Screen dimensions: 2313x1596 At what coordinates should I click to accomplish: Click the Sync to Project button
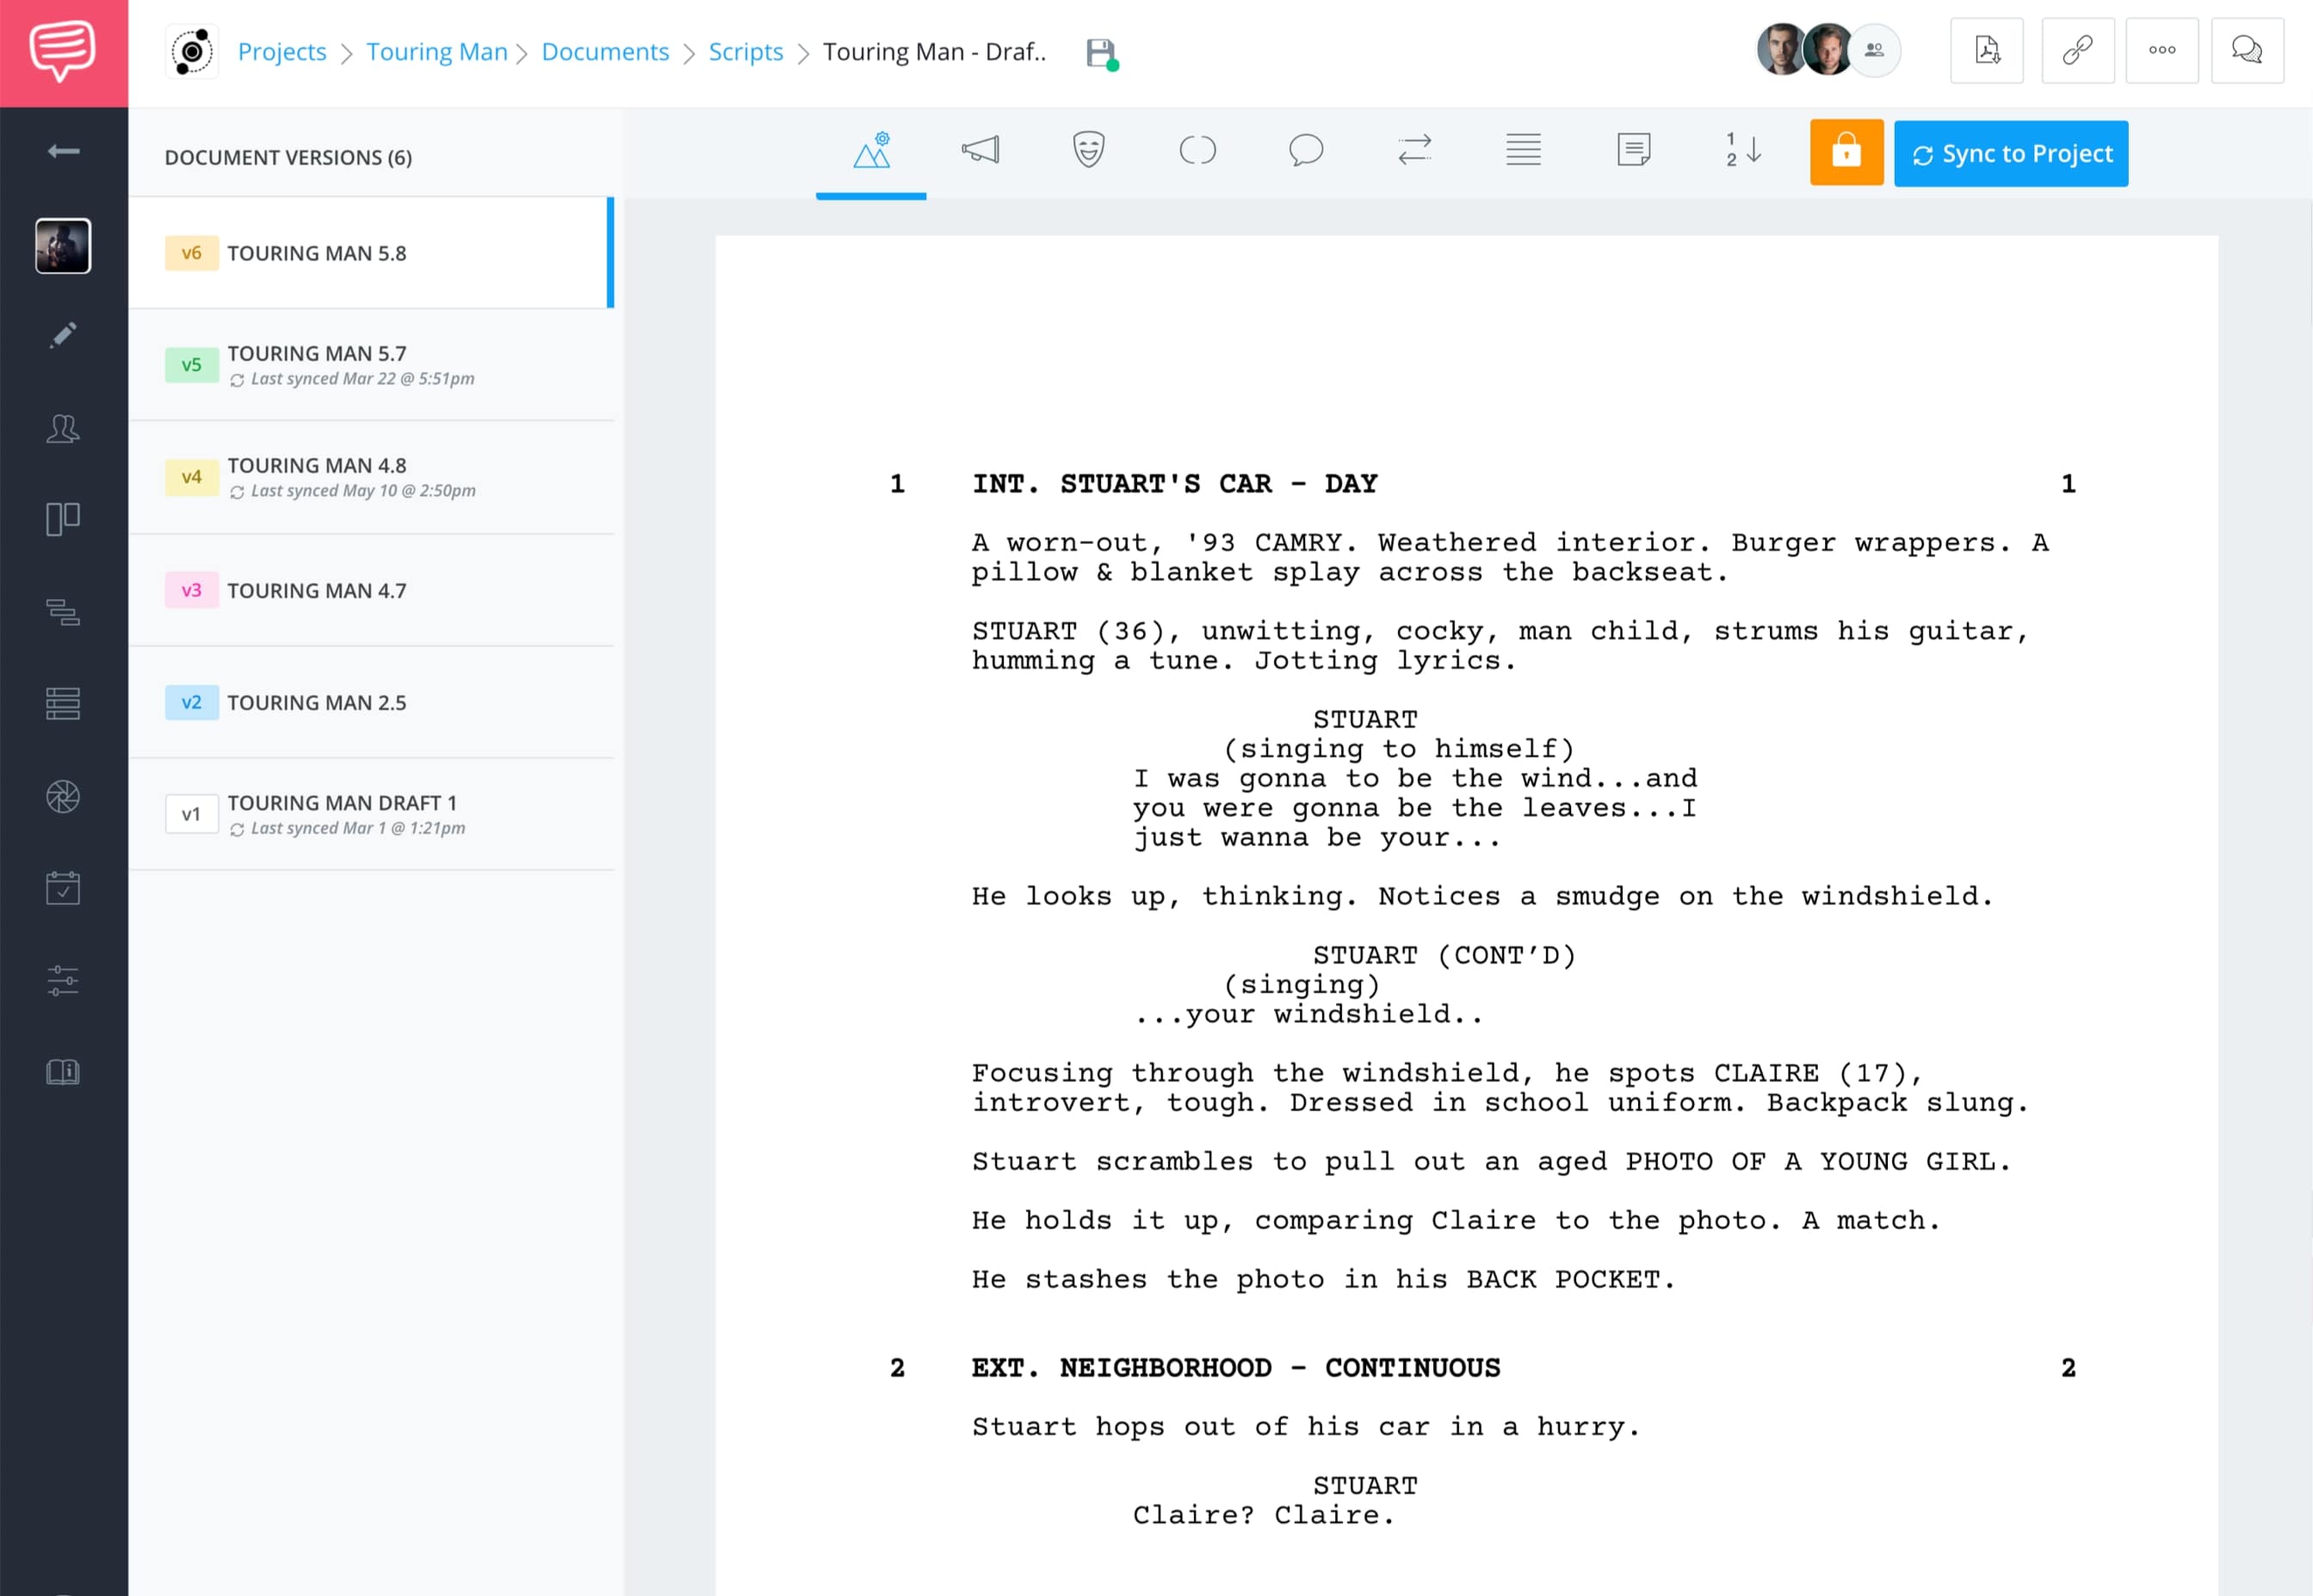click(2013, 153)
